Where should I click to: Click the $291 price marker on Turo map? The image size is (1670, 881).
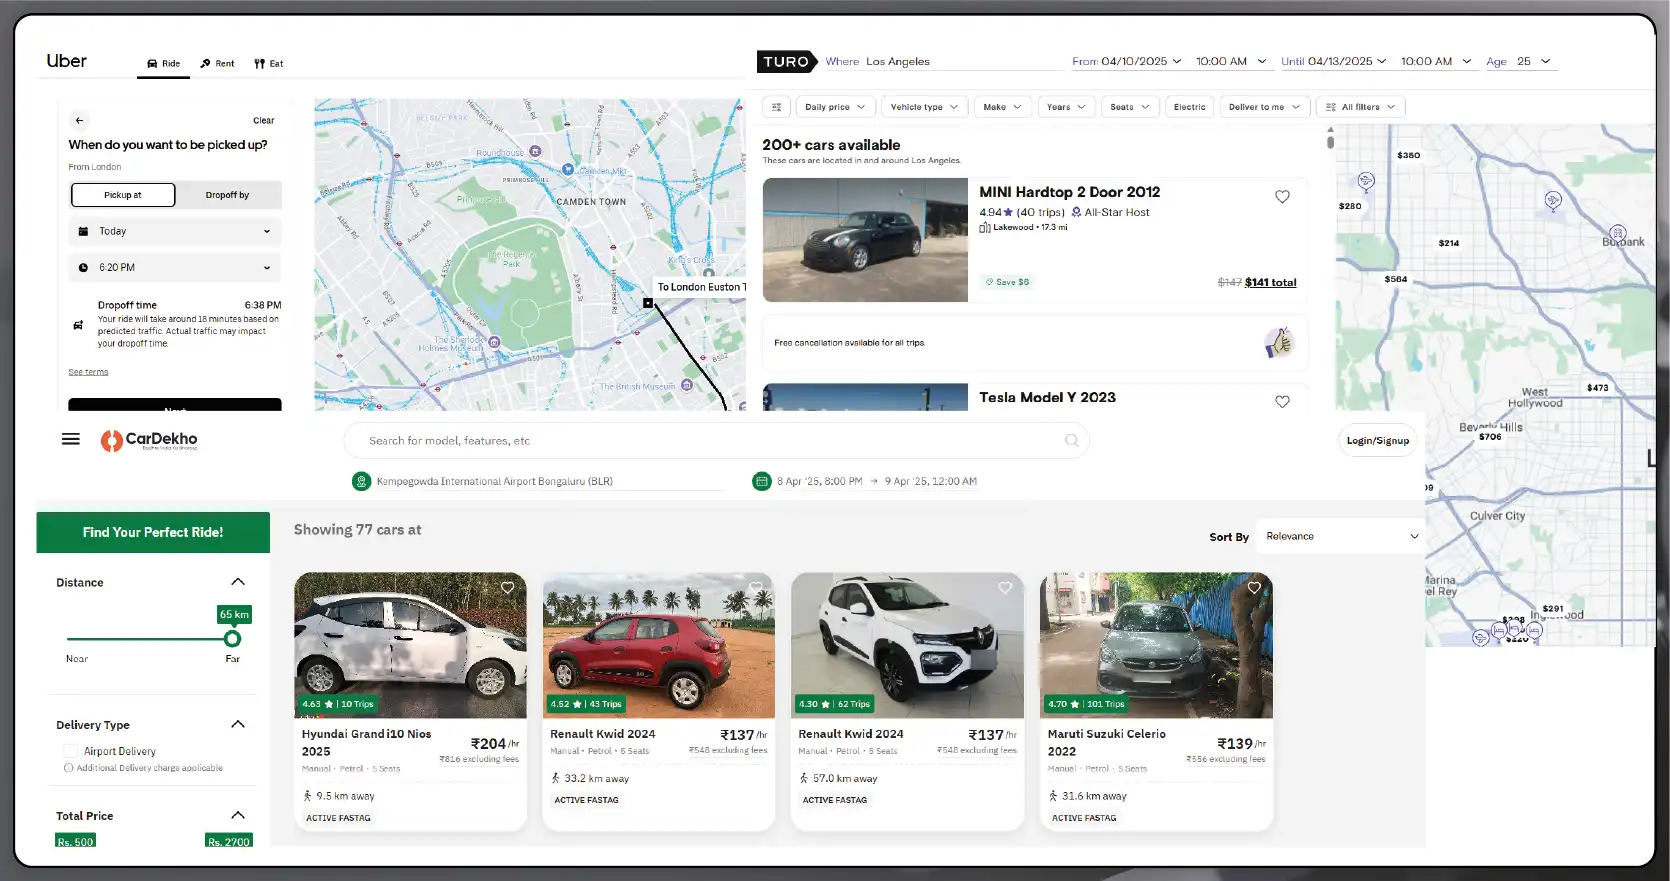[x=1552, y=608]
